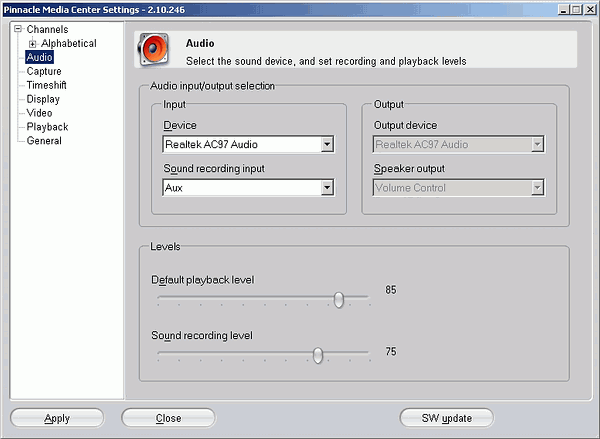Click the playback level value 85
The image size is (600, 439).
391,290
